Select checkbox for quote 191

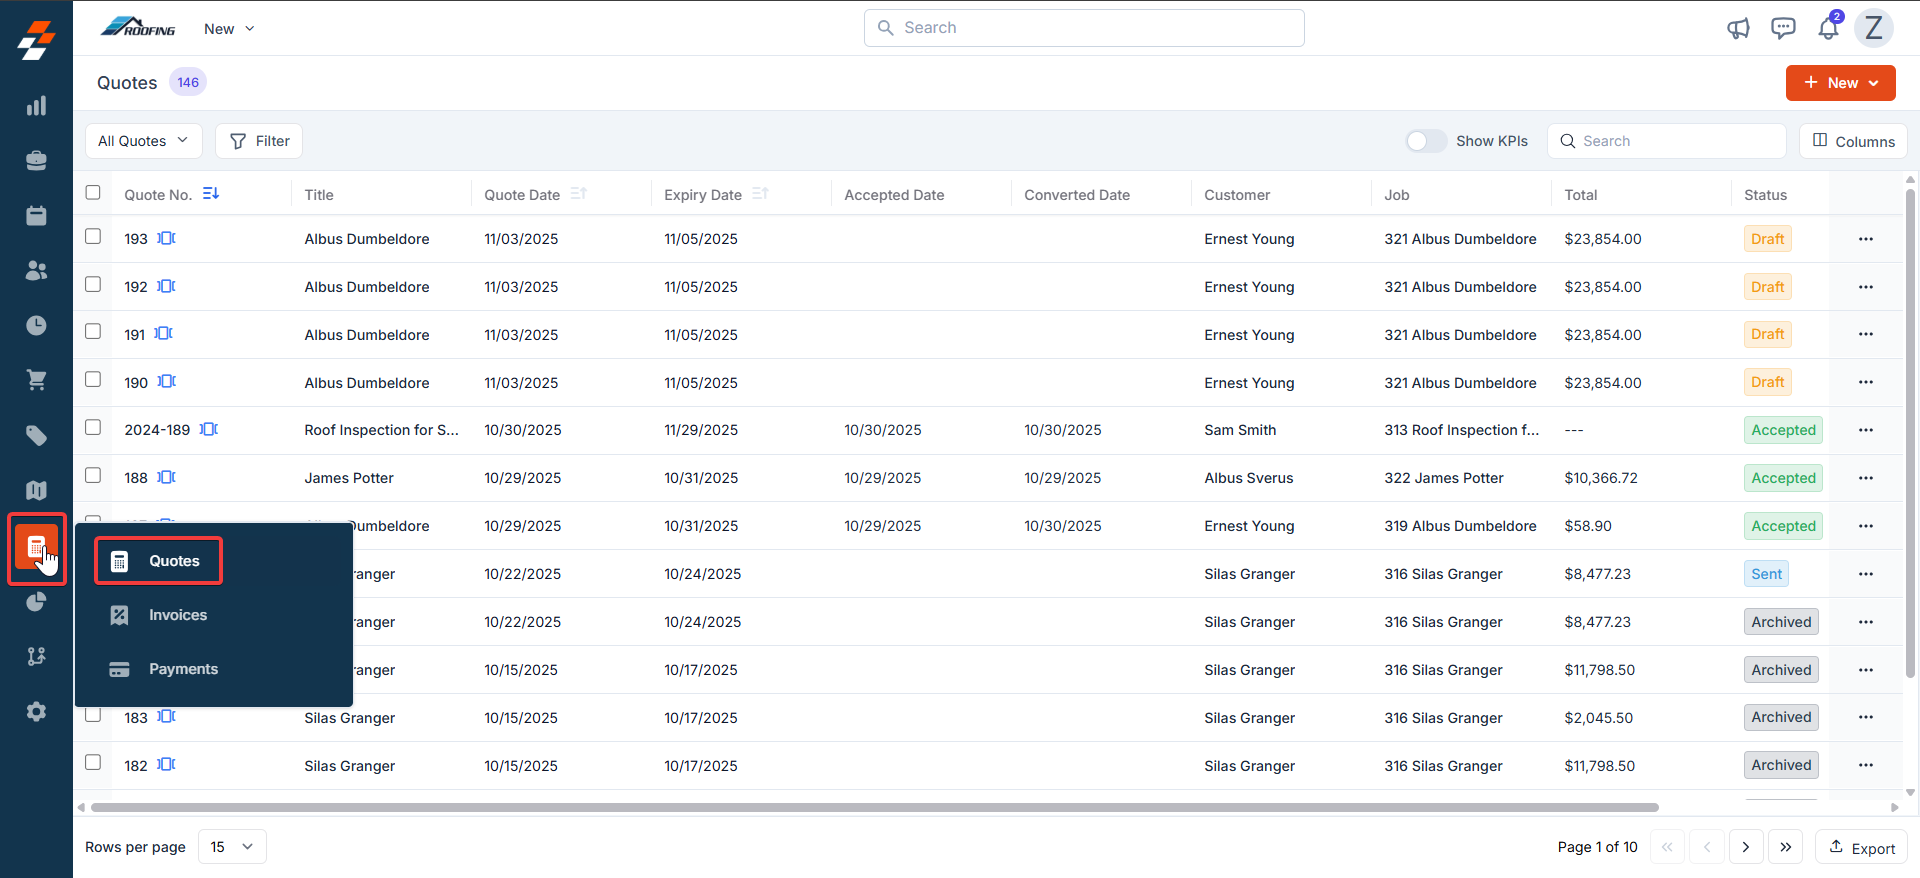pos(93,331)
